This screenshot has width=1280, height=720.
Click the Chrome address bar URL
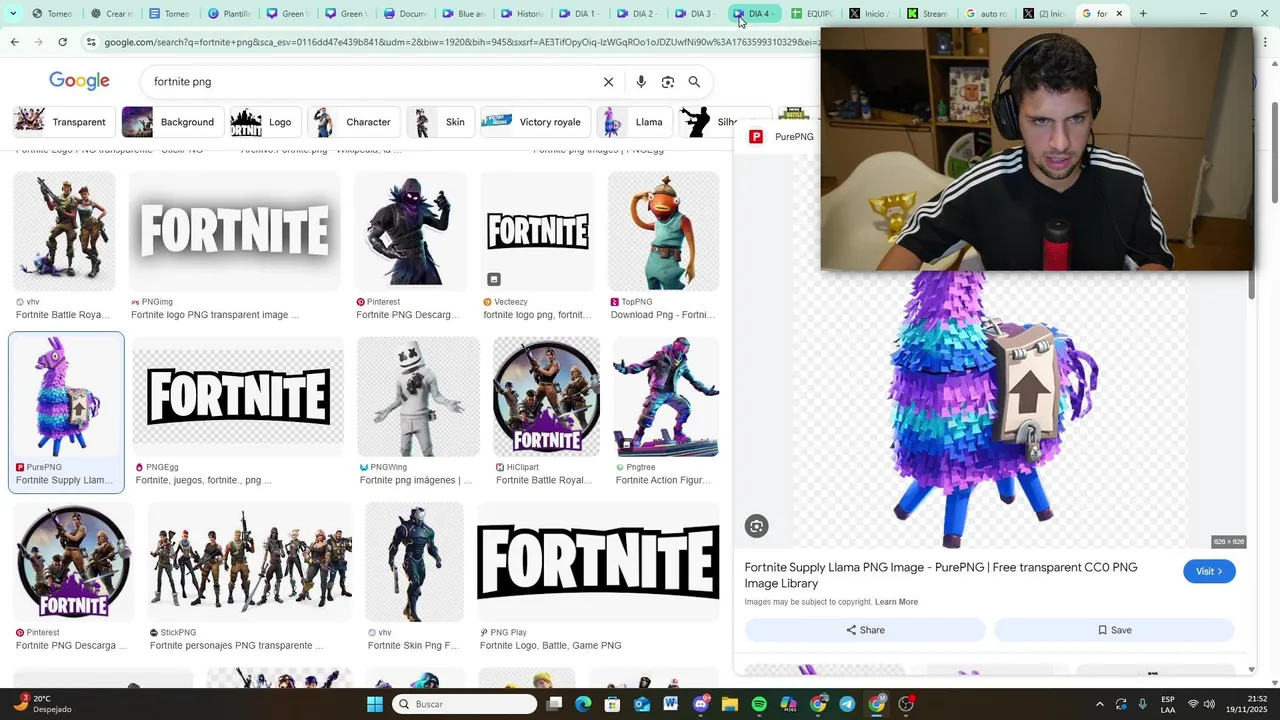(460, 42)
